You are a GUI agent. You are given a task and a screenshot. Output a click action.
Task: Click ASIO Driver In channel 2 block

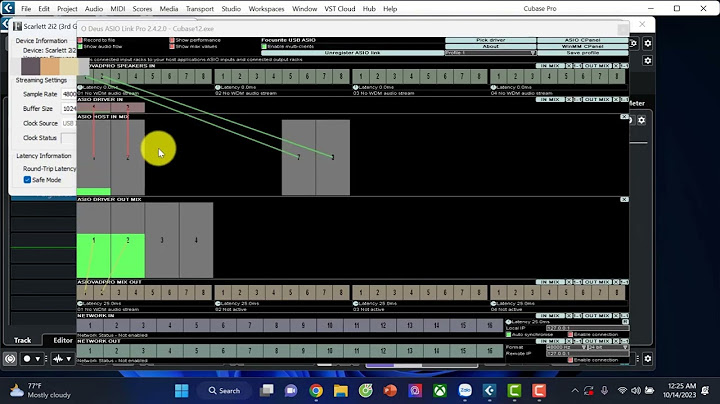coord(128,107)
